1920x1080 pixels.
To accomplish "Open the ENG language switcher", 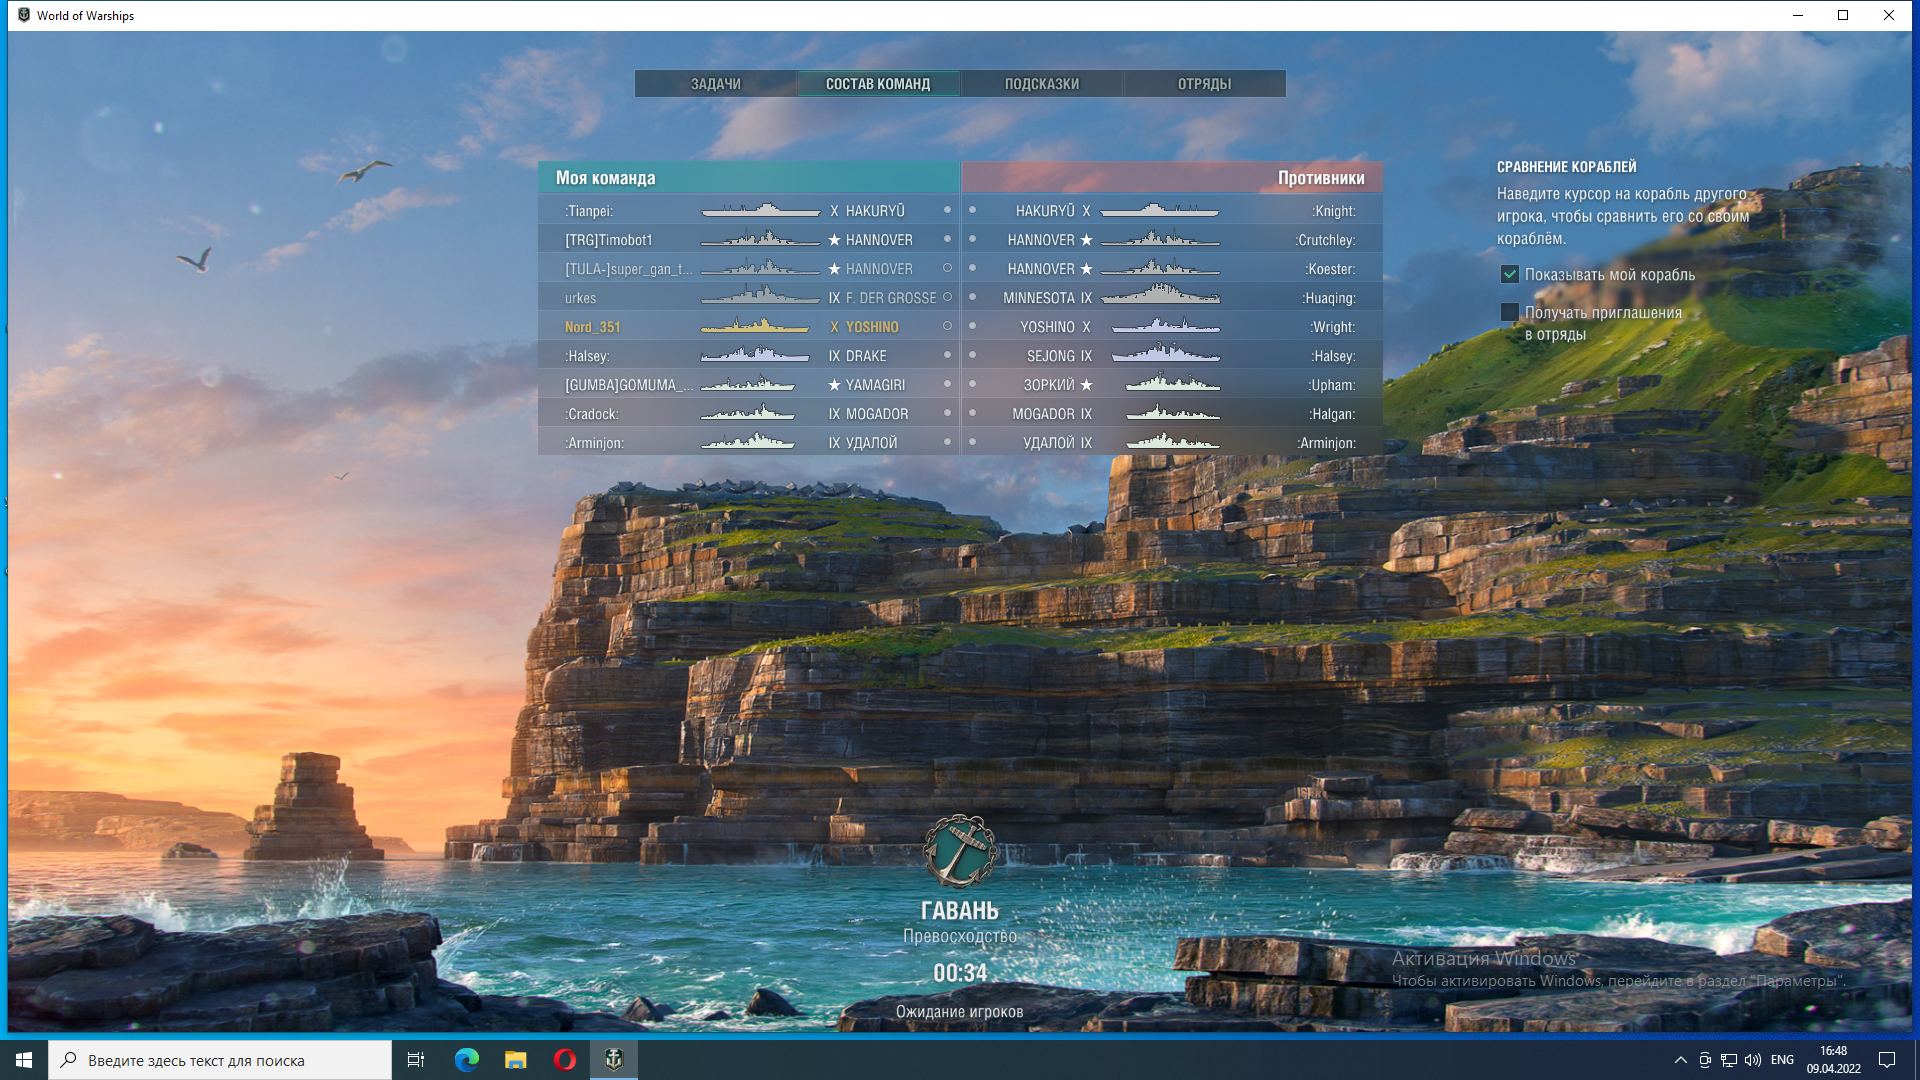I will [x=1782, y=1060].
